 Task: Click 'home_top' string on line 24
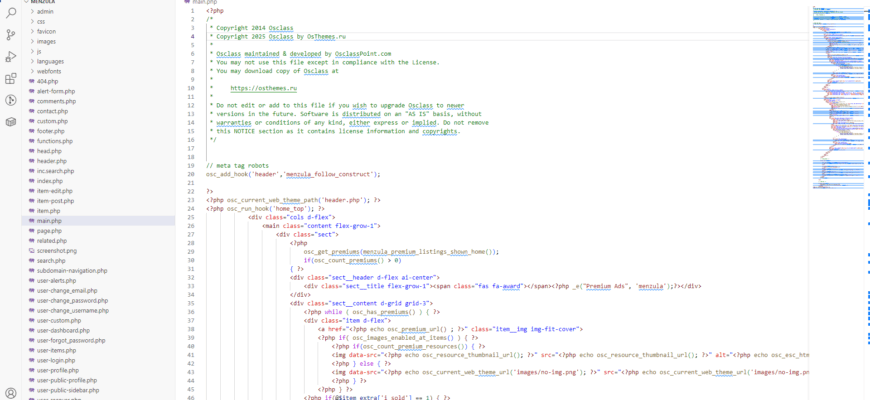point(289,209)
